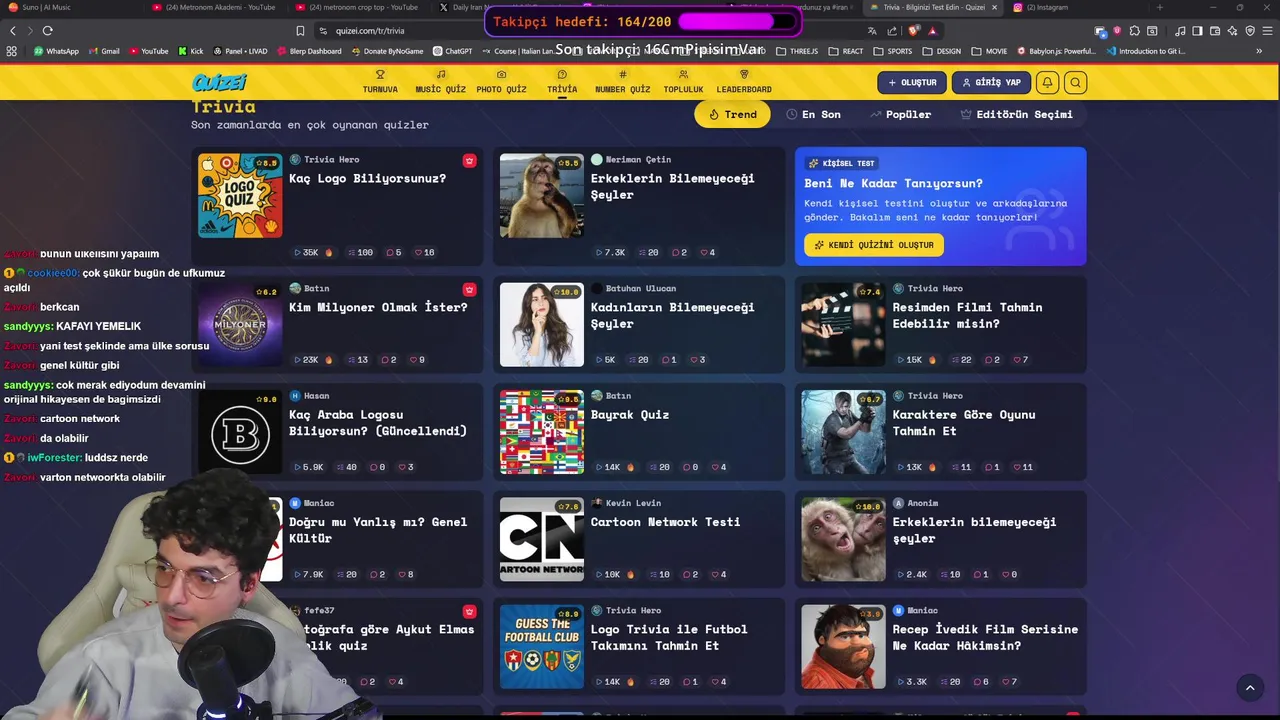This screenshot has height=720, width=1280.
Task: Click the Giriş Yap button
Action: coord(991,83)
